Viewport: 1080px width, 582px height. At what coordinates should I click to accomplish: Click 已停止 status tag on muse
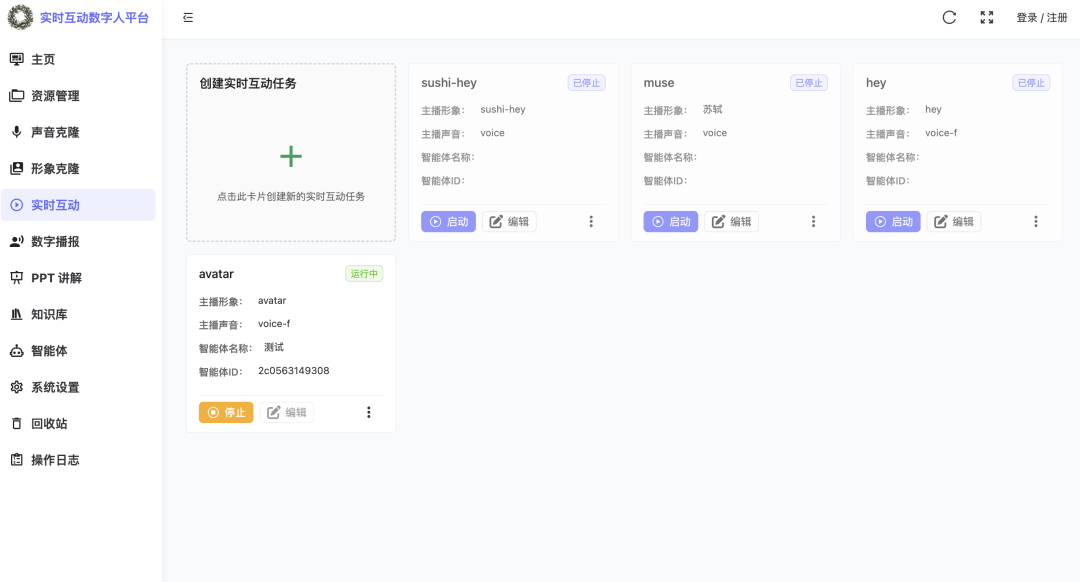[809, 83]
